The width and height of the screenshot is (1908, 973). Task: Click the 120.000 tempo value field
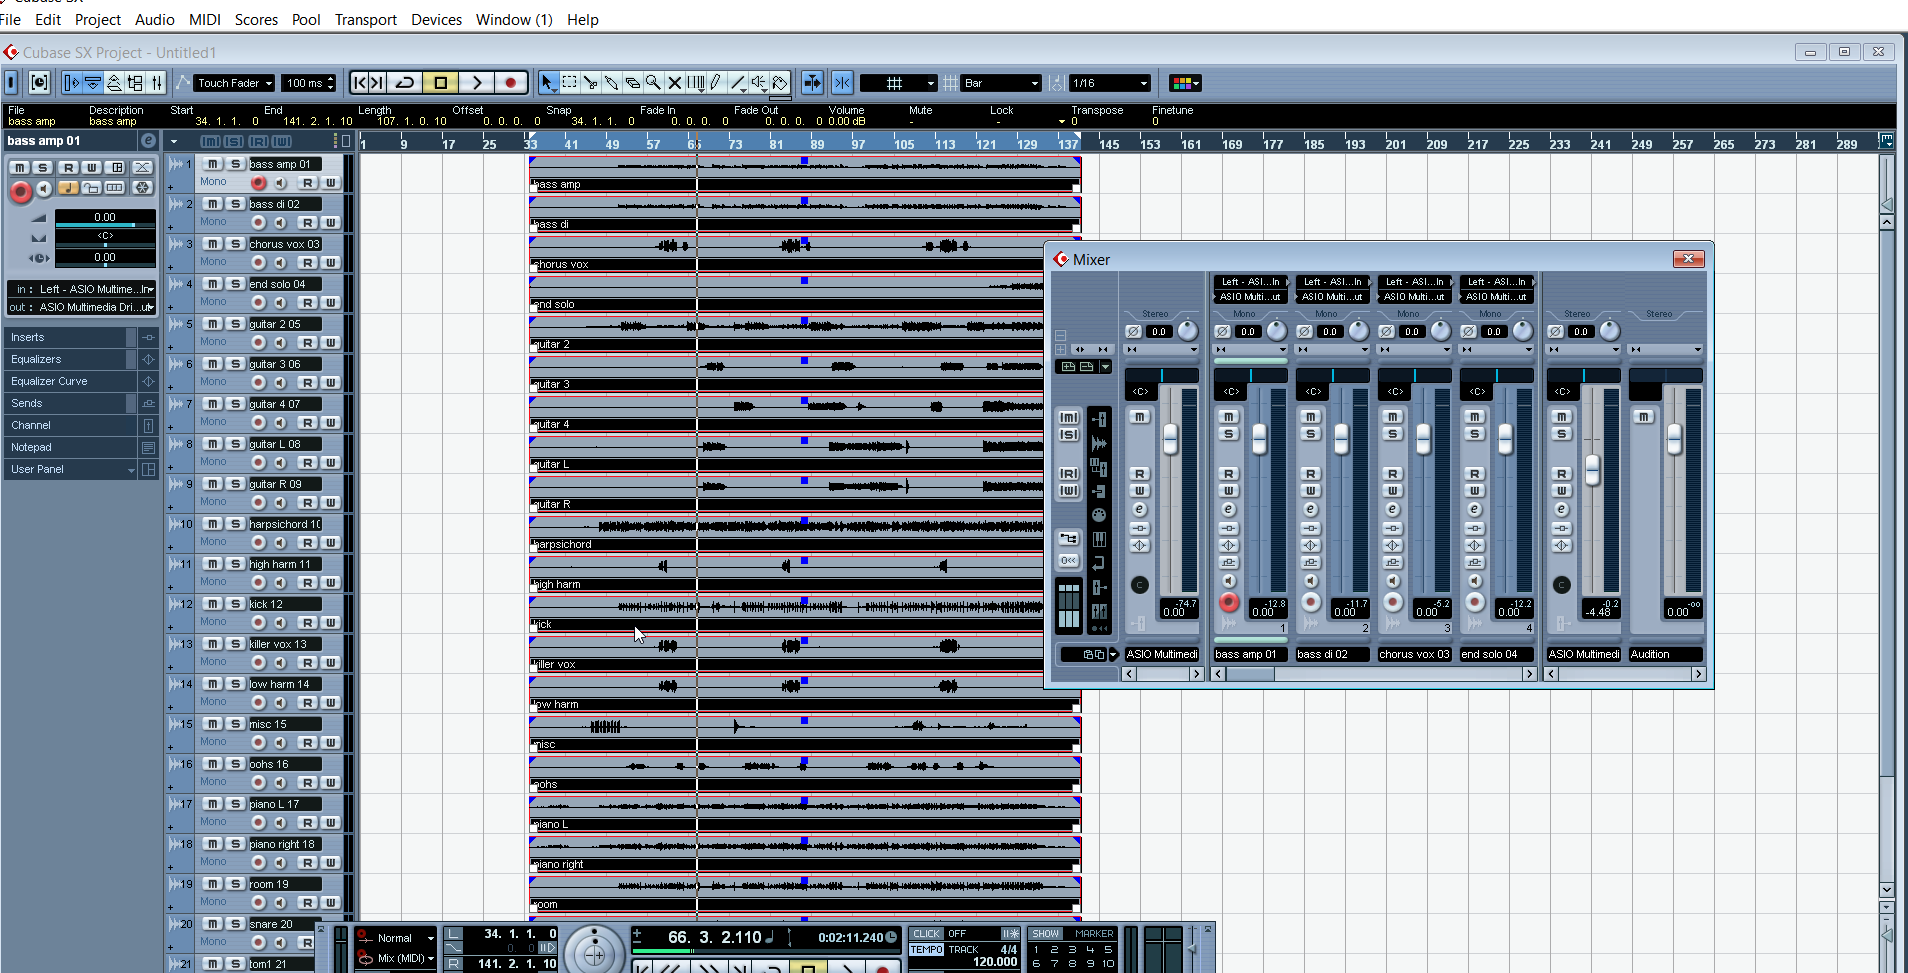[995, 962]
